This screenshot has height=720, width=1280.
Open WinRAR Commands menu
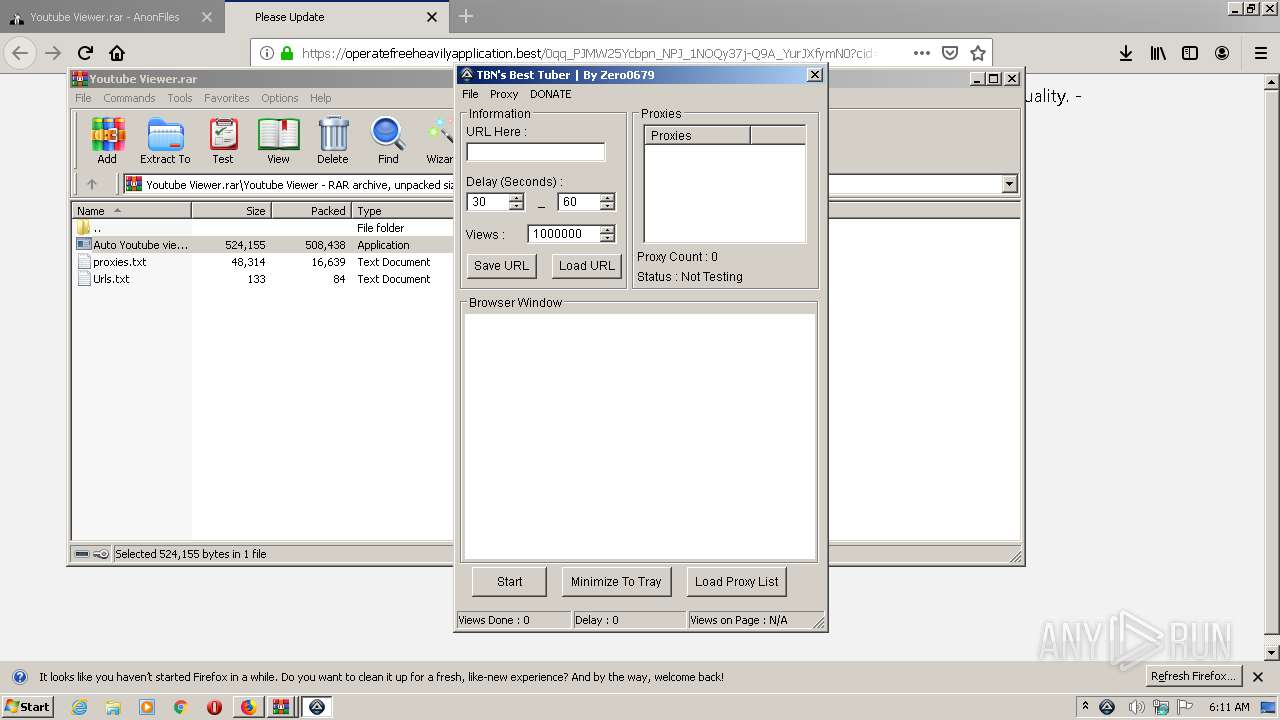[x=129, y=98]
